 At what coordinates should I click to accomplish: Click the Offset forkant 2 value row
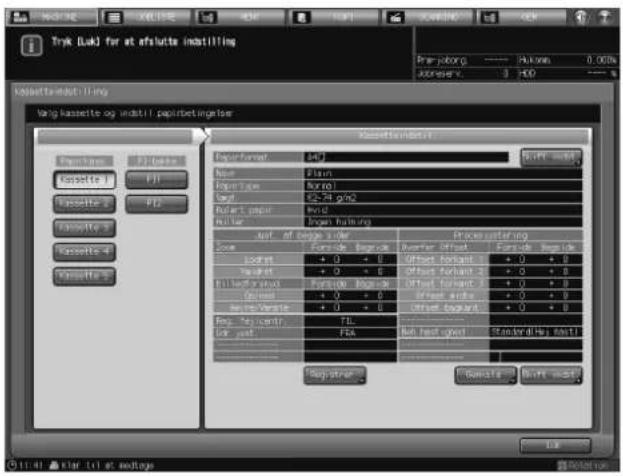536,272
